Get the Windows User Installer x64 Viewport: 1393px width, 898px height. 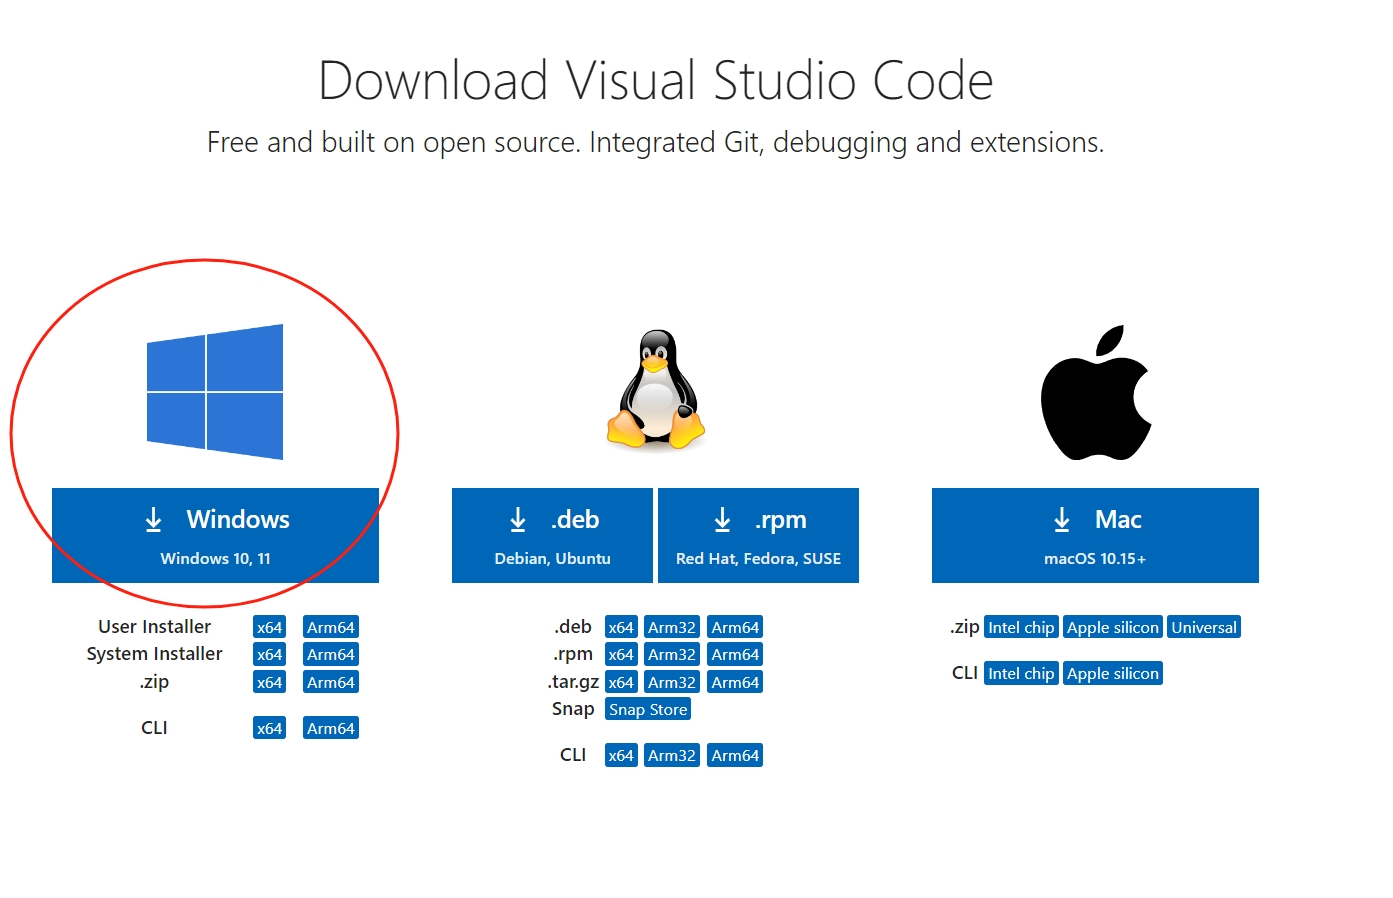(x=269, y=627)
